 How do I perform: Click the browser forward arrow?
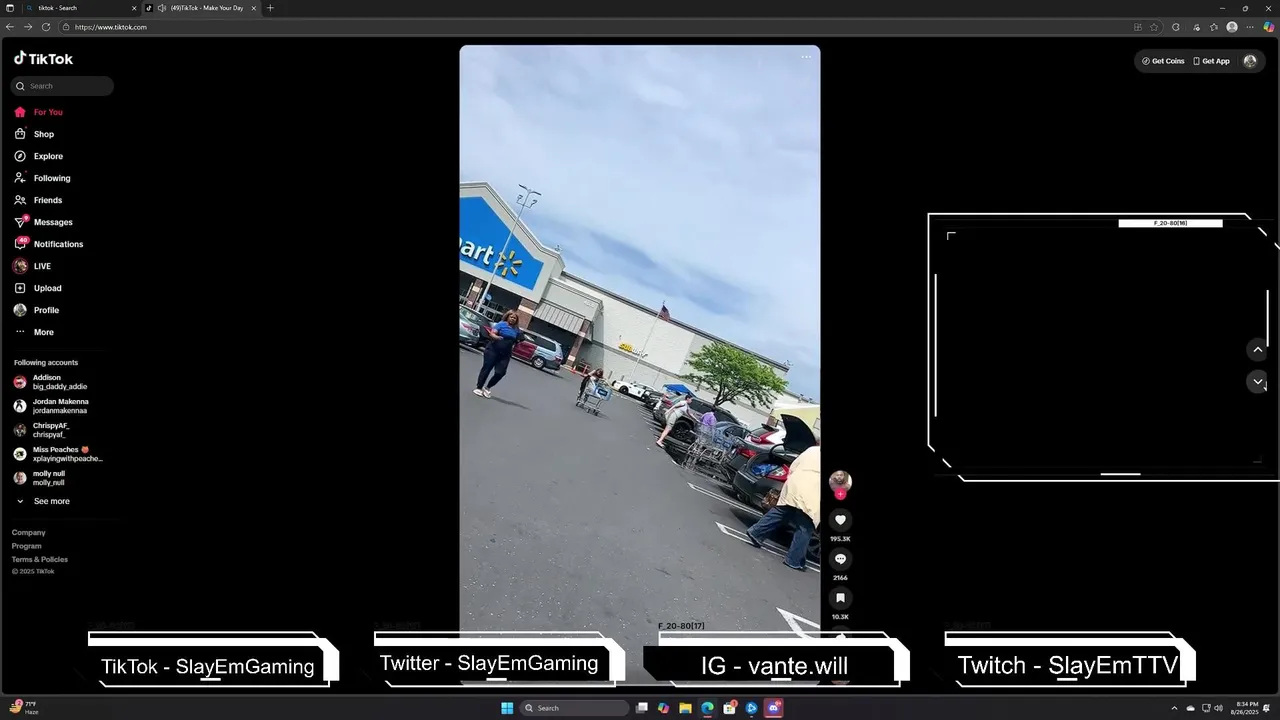(27, 27)
